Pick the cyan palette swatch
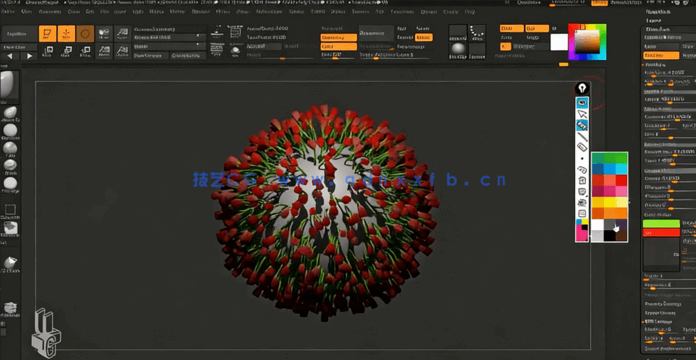This screenshot has width=696, height=360. 621,169
